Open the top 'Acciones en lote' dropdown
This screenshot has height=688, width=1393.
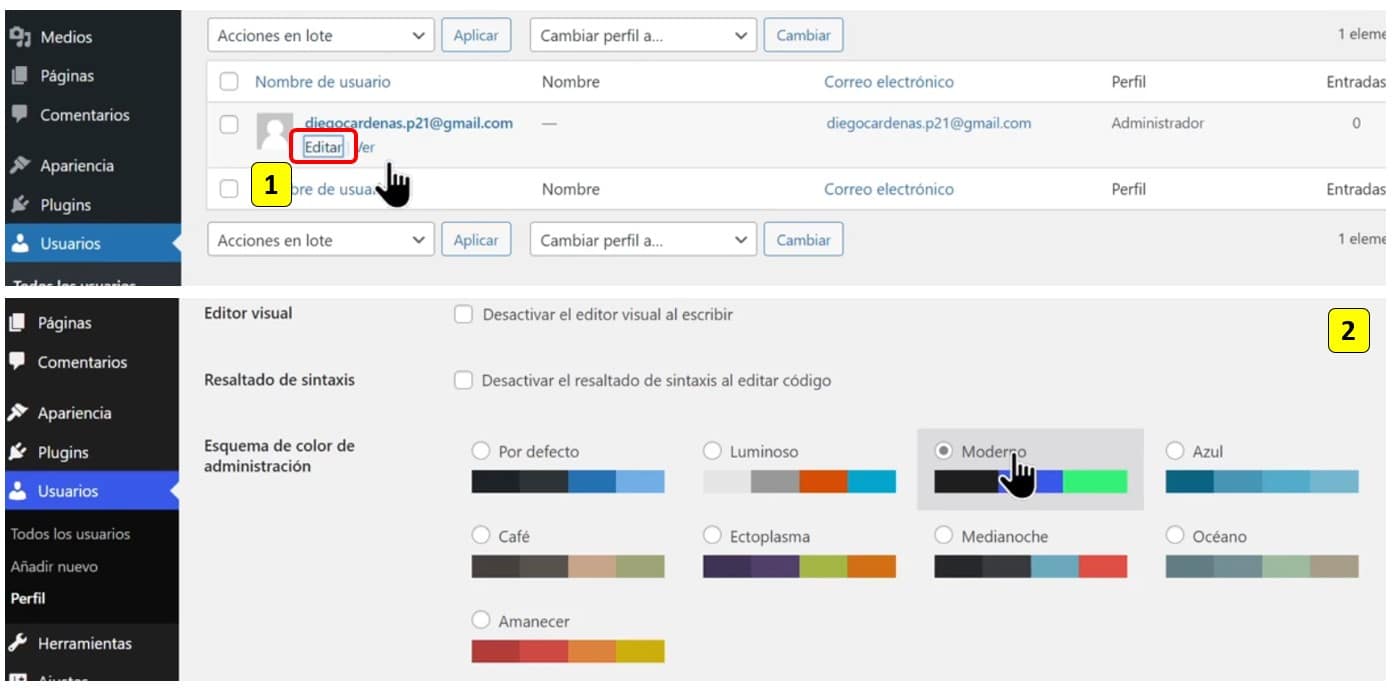tap(320, 35)
